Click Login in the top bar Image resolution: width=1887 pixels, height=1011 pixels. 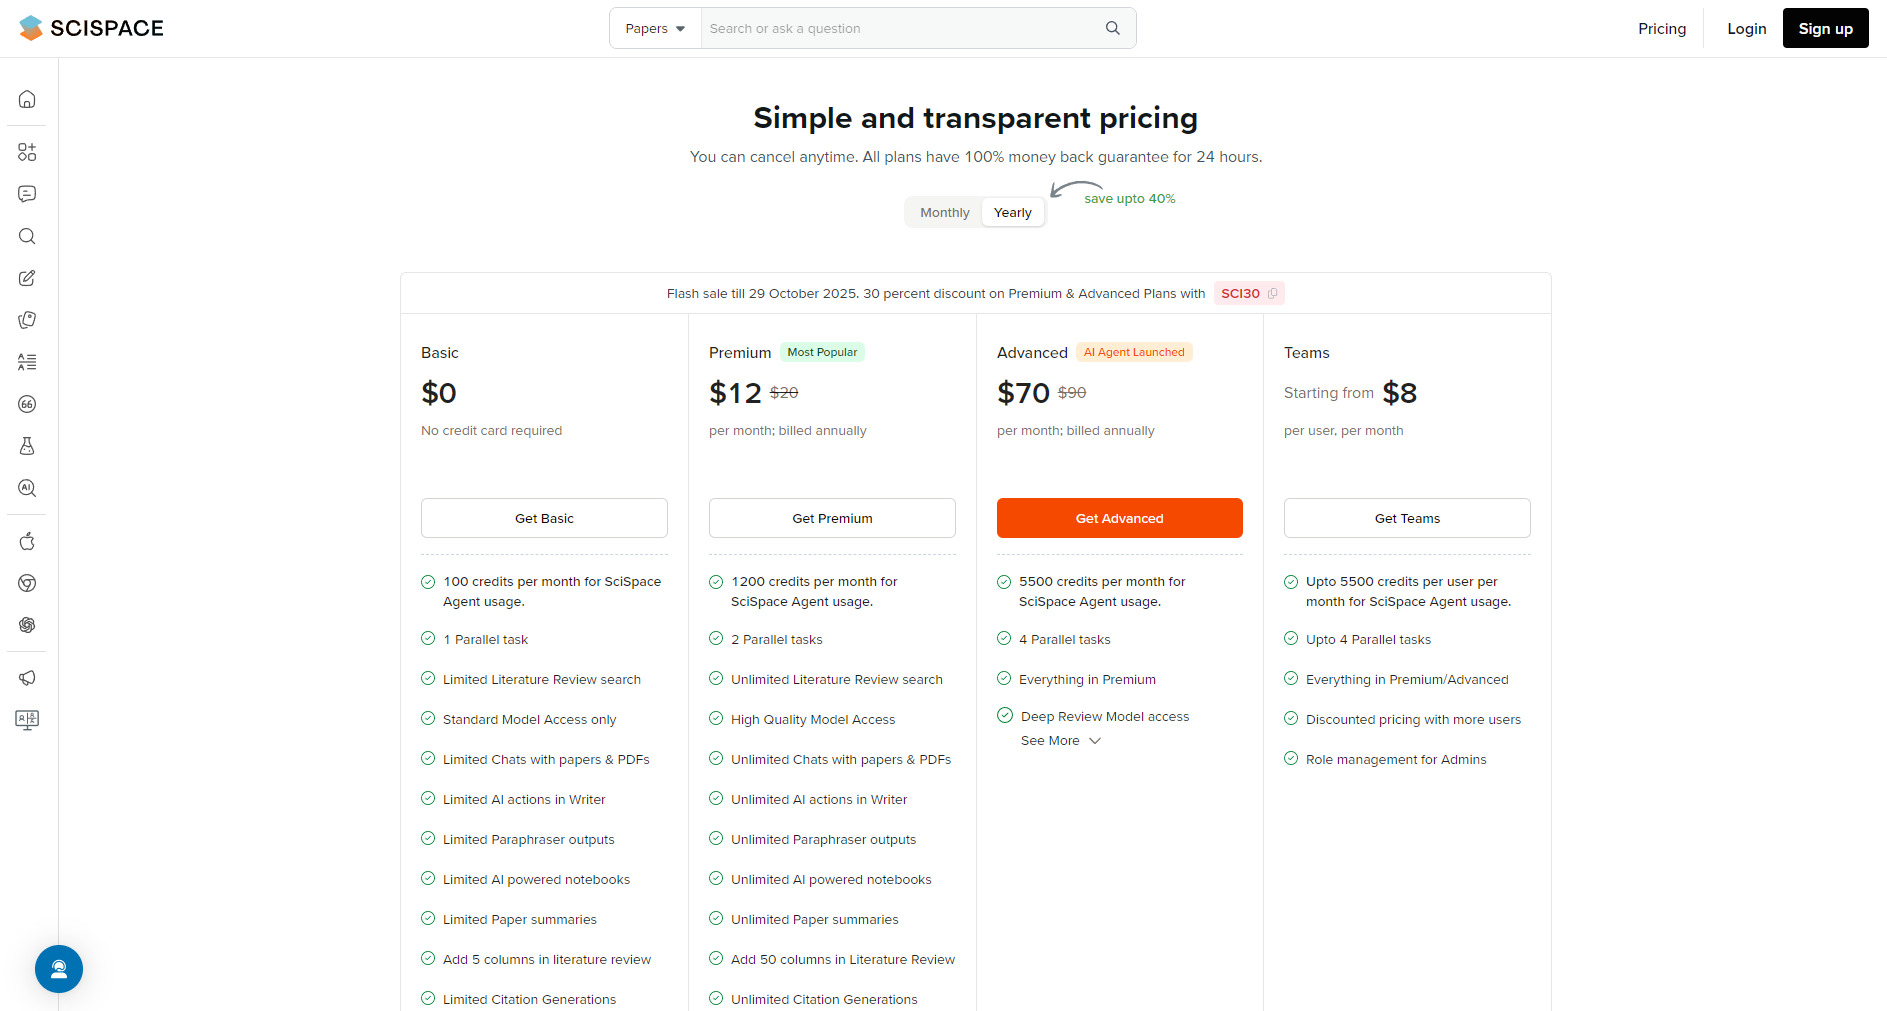(x=1746, y=29)
